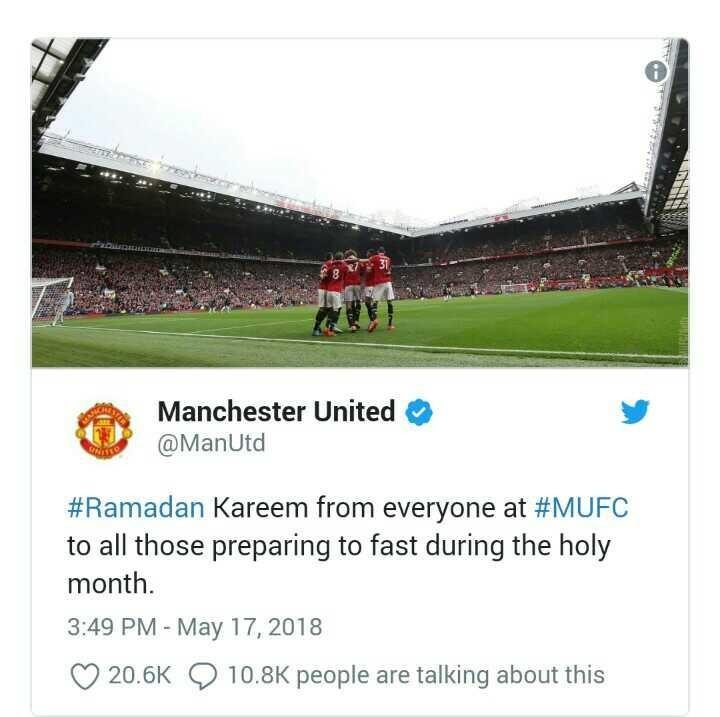The height and width of the screenshot is (717, 720).
Task: Open the #Ramadan hashtag
Action: click(136, 508)
